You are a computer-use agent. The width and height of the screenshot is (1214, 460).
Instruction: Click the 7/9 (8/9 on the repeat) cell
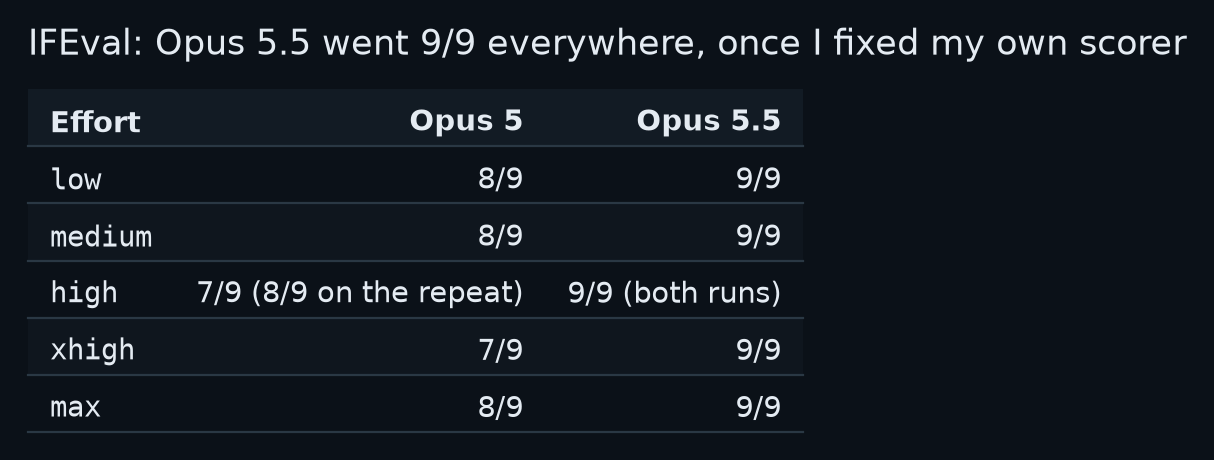click(x=360, y=293)
